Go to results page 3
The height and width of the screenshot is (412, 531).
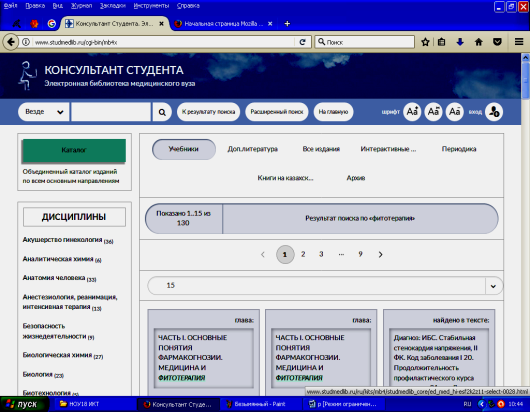pyautogui.click(x=321, y=254)
